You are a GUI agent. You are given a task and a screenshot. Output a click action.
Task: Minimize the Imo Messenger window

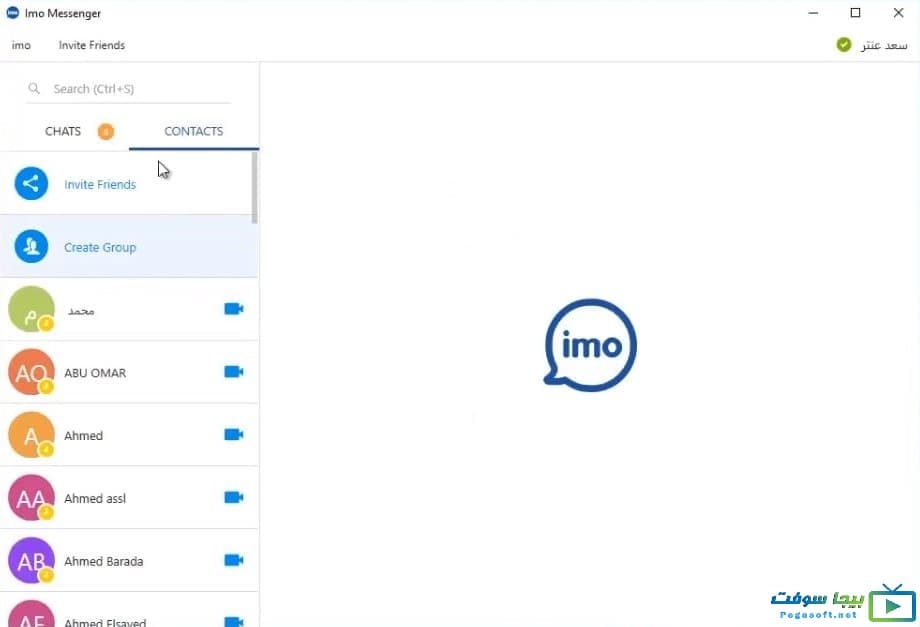point(813,13)
